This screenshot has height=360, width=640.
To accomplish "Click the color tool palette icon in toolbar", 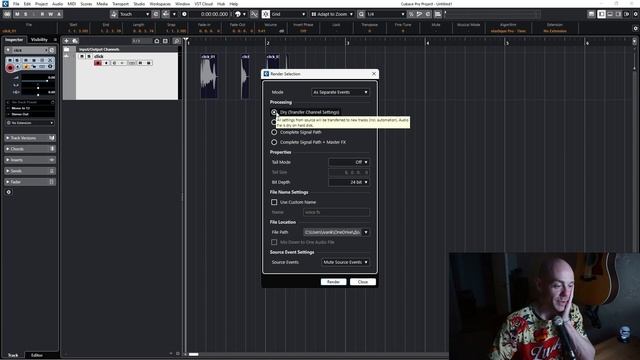I will pyautogui.click(x=238, y=14).
